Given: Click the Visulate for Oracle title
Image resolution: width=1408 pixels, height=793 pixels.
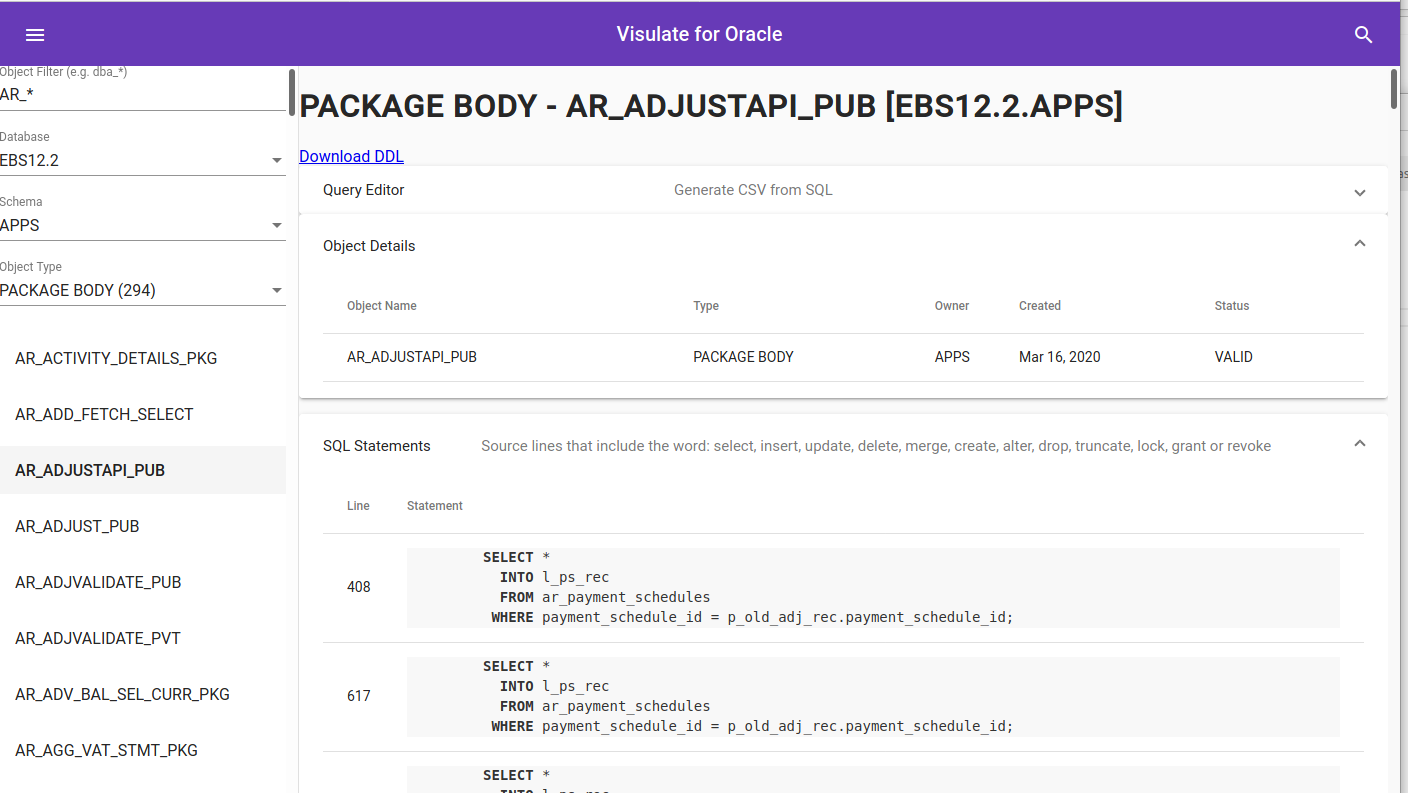Looking at the screenshot, I should (x=699, y=34).
